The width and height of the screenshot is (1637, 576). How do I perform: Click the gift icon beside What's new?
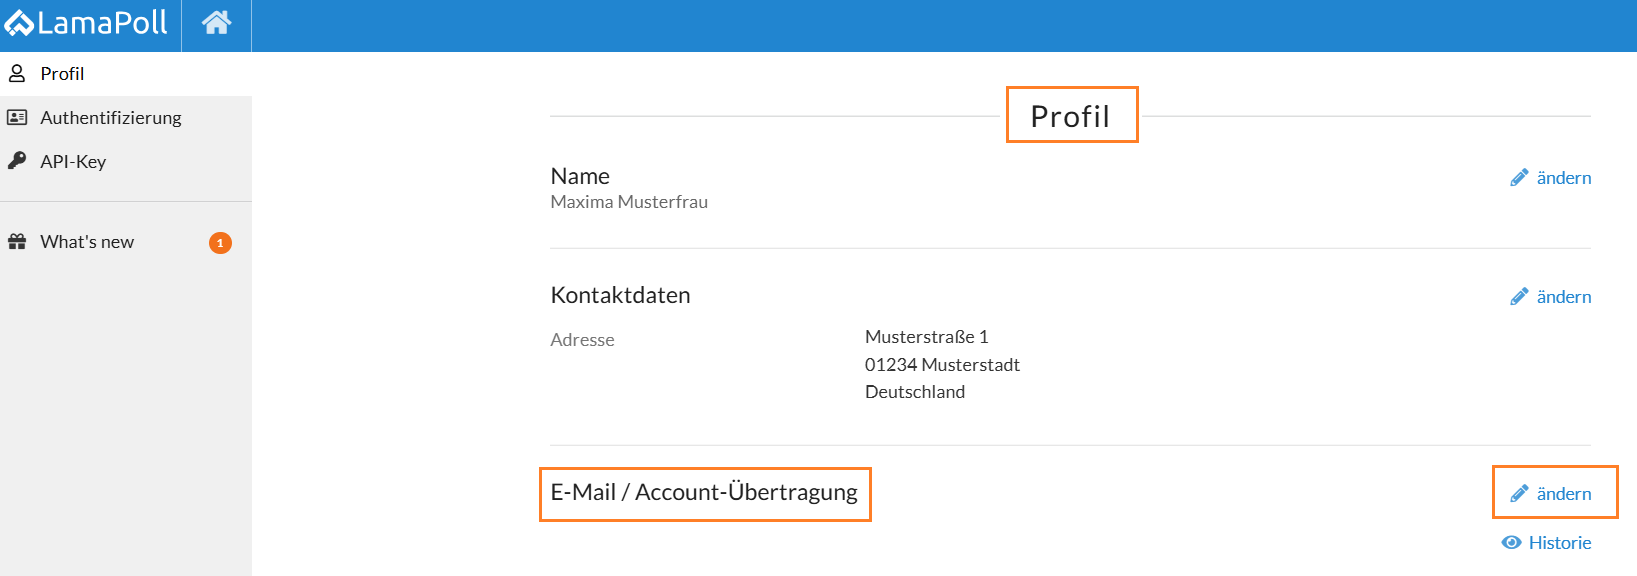pos(17,242)
